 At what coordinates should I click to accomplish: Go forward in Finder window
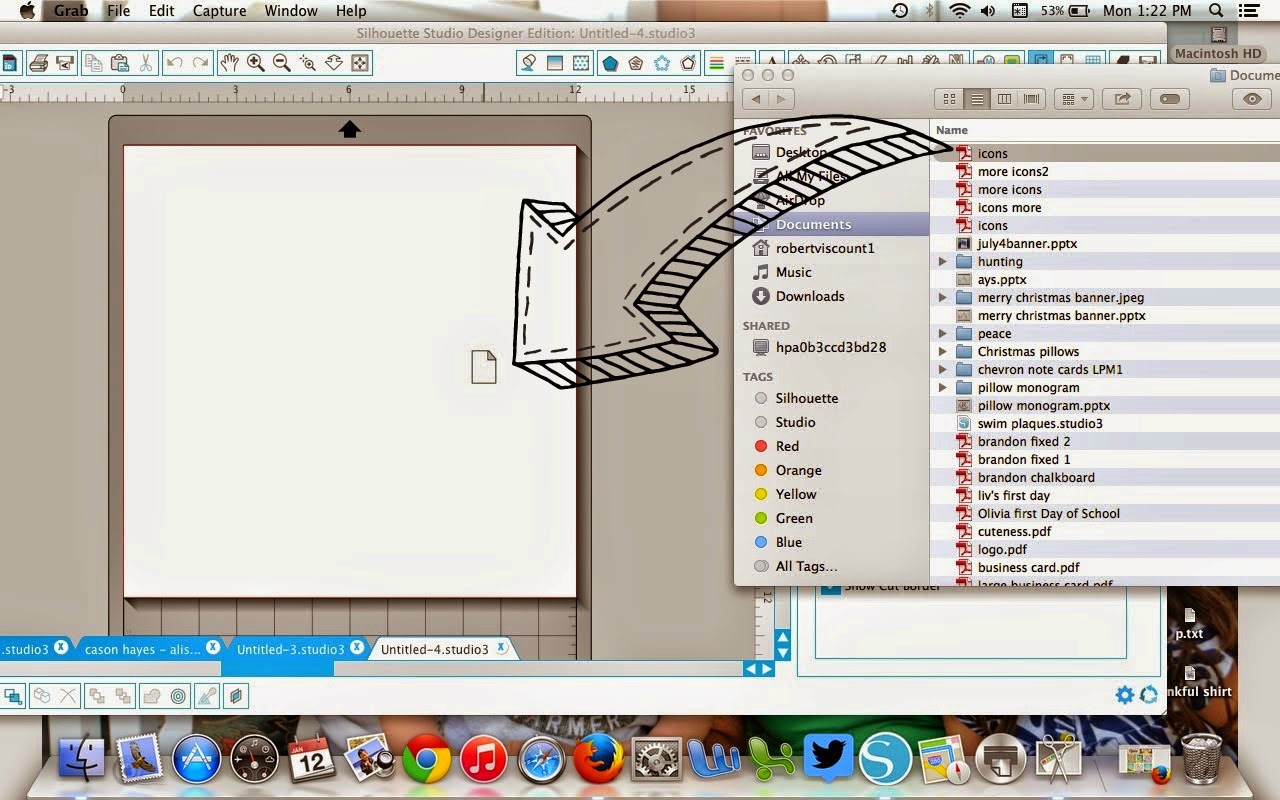coord(782,99)
